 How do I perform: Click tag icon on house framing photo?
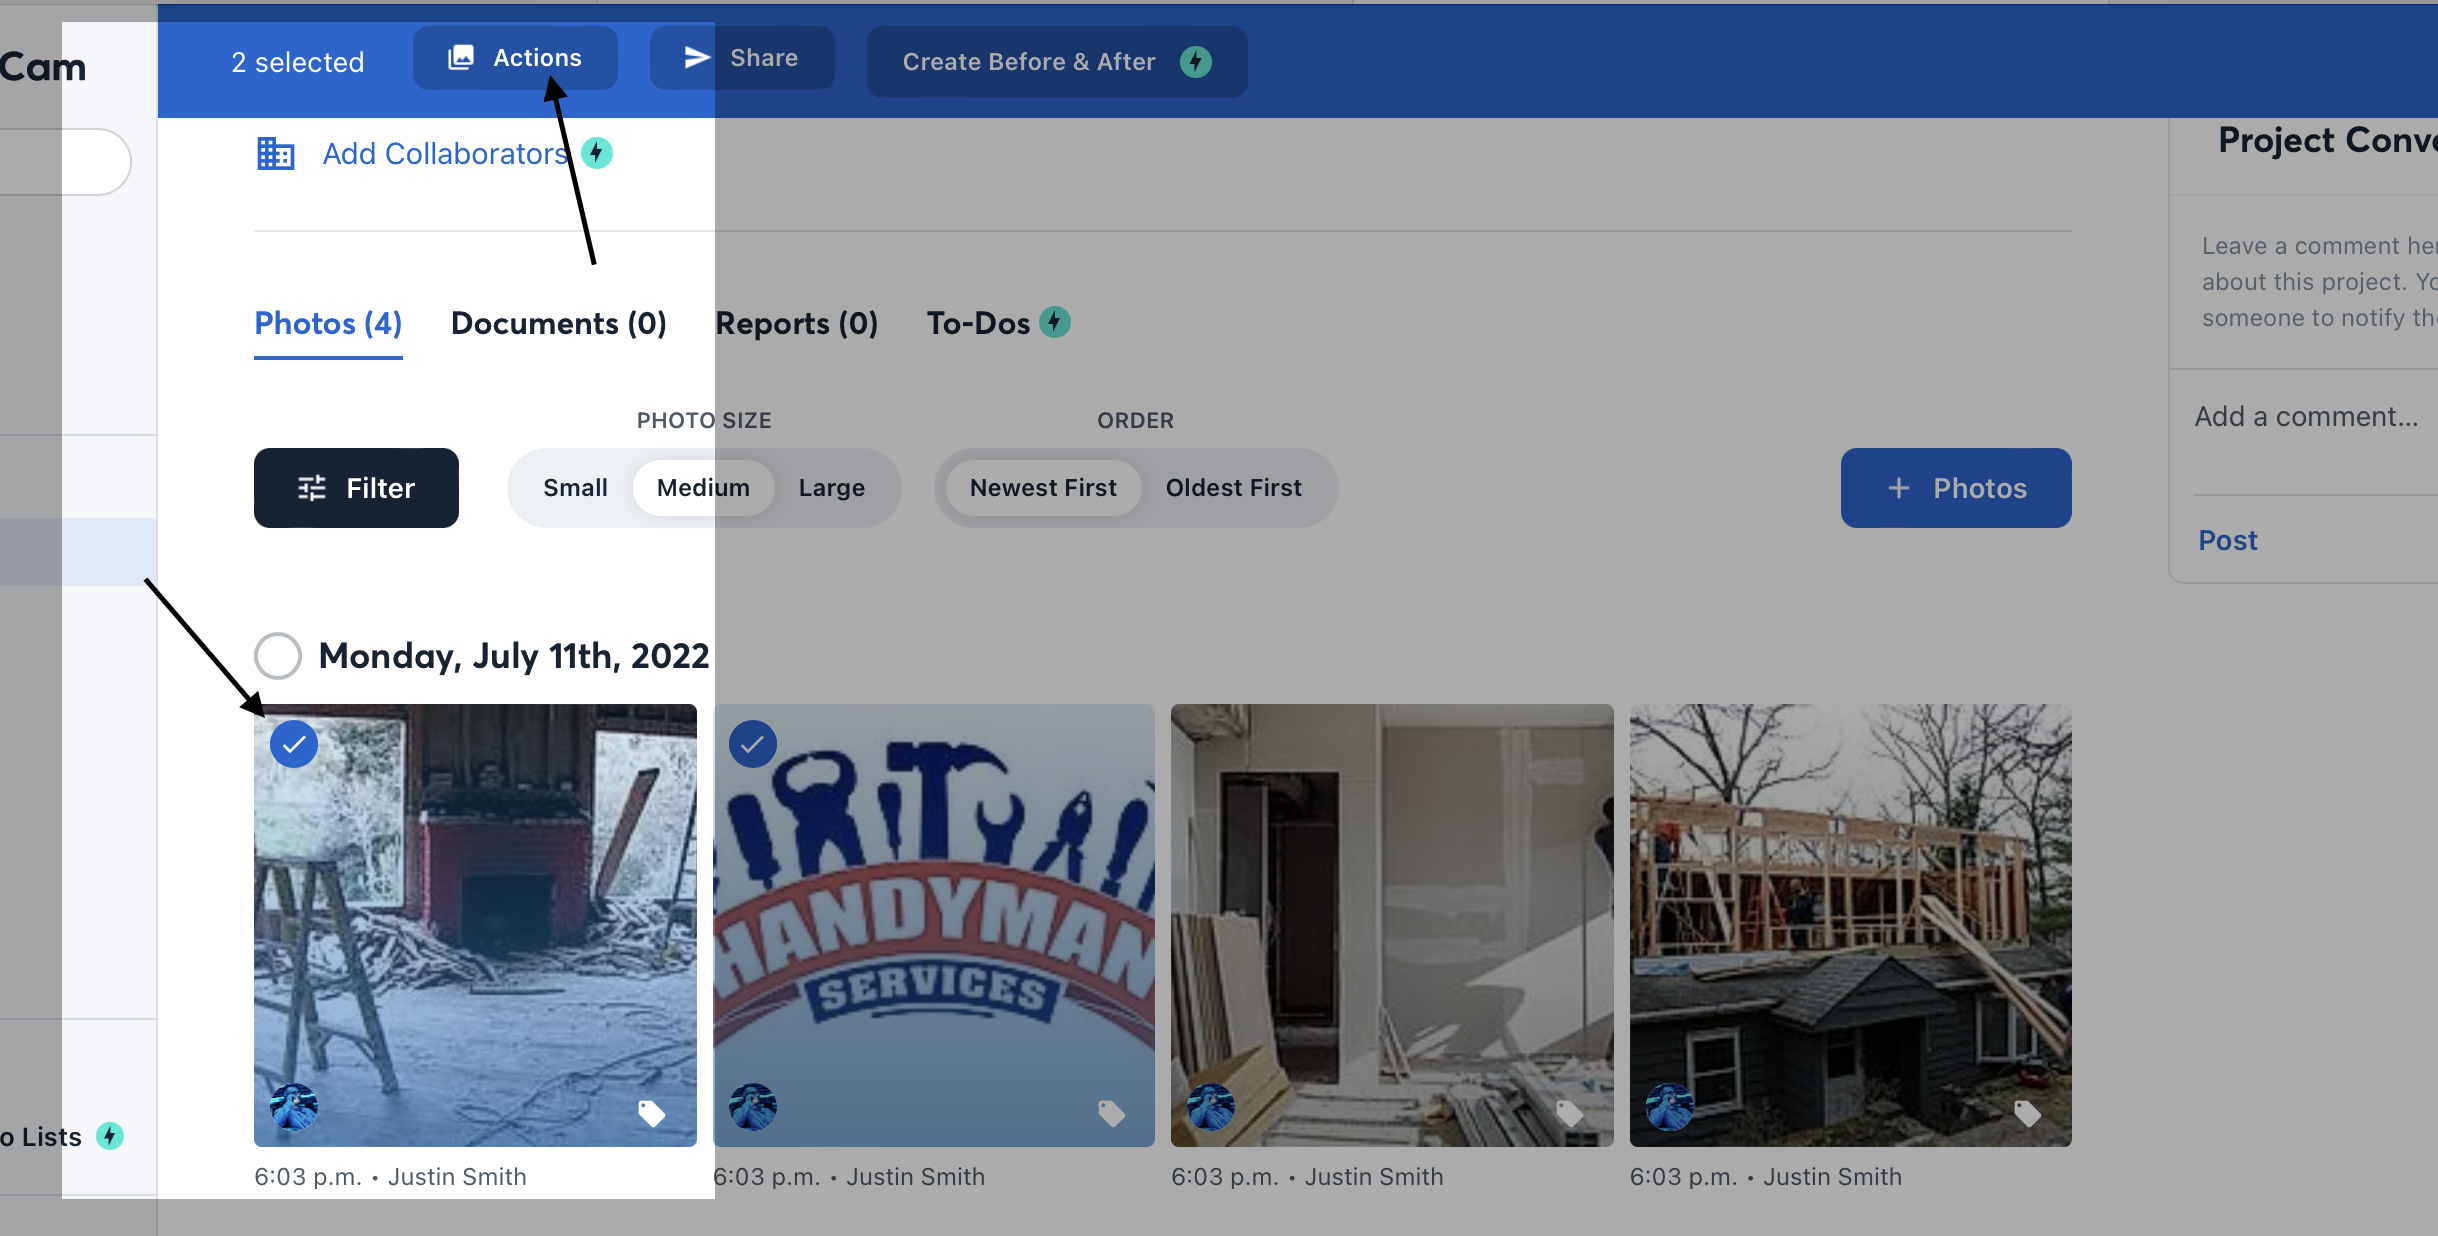click(x=2027, y=1112)
